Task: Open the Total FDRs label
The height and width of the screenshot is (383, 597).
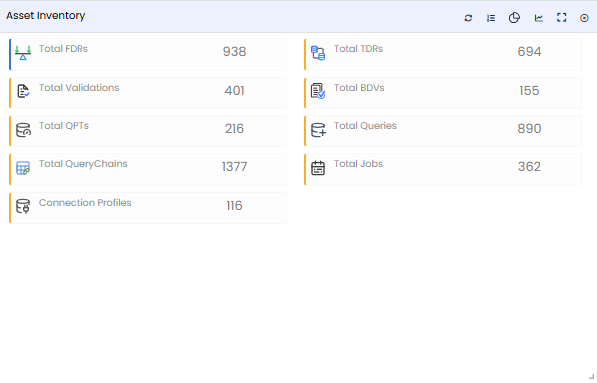Action: [63, 49]
